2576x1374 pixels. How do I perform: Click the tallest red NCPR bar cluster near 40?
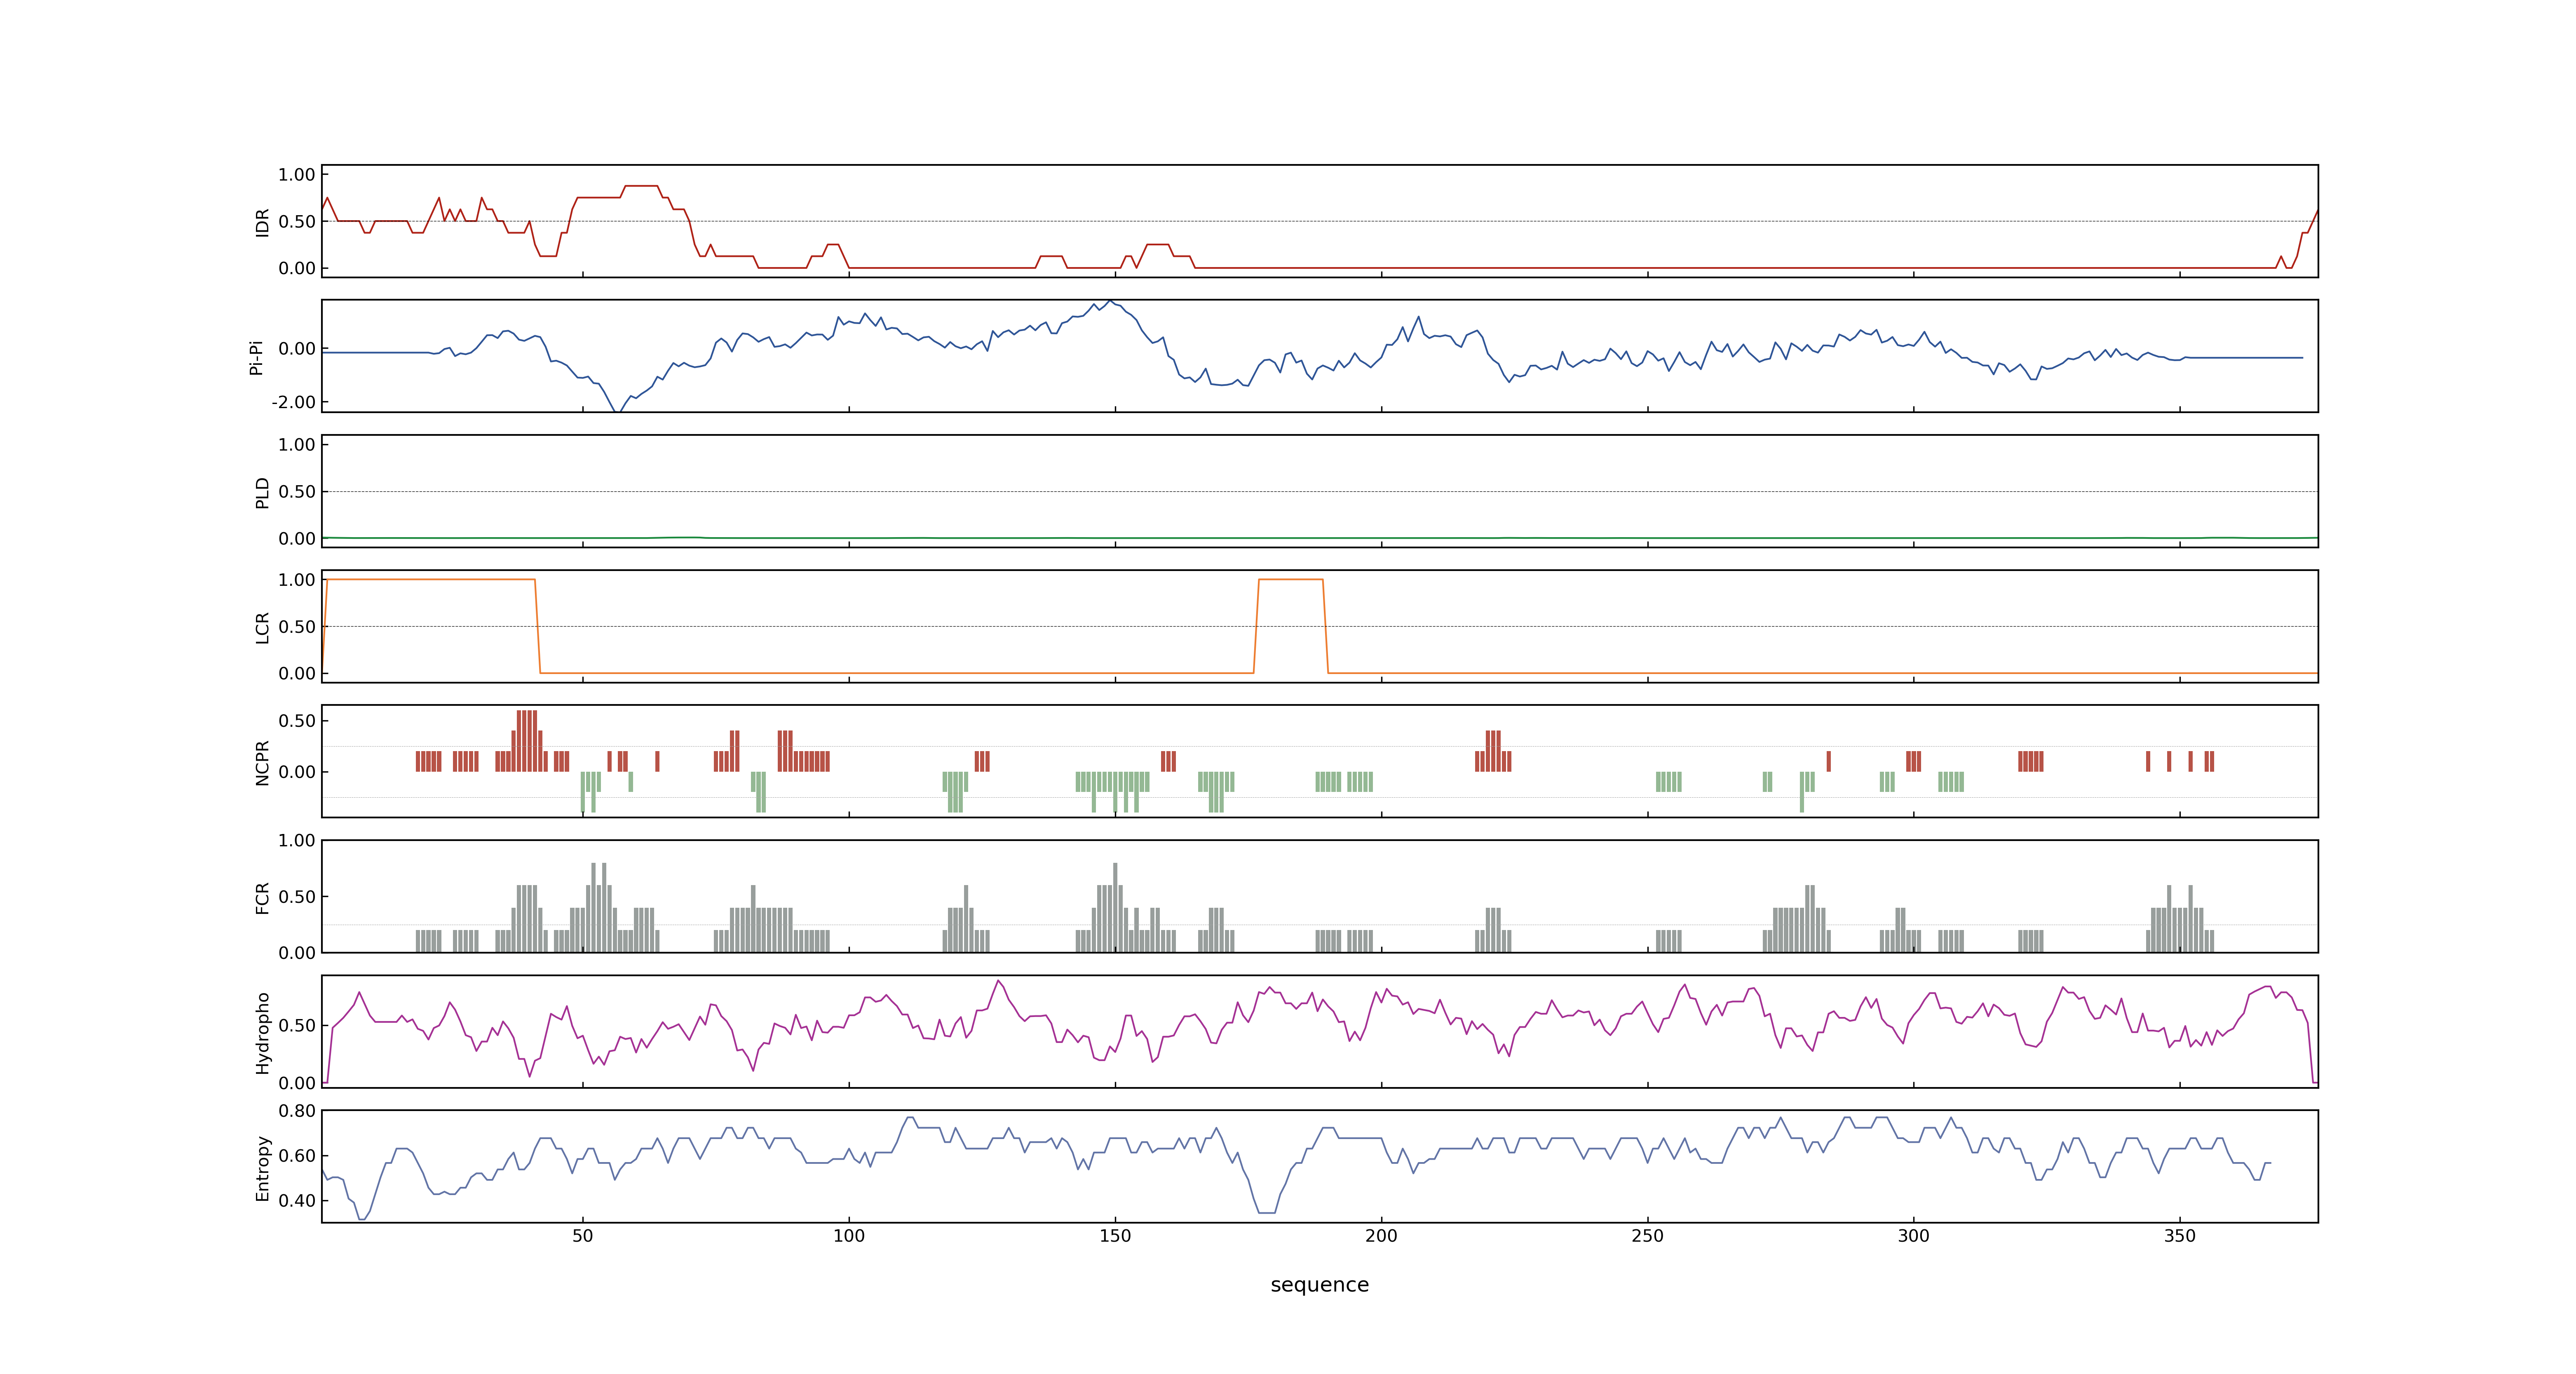pyautogui.click(x=527, y=740)
